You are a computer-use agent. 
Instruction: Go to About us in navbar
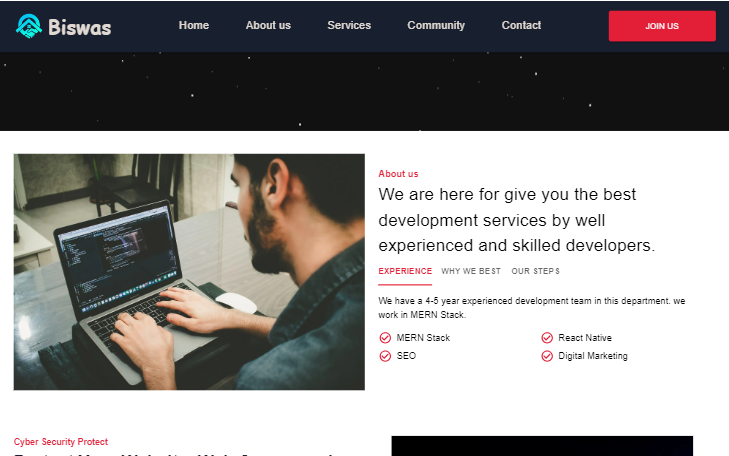[x=268, y=25]
